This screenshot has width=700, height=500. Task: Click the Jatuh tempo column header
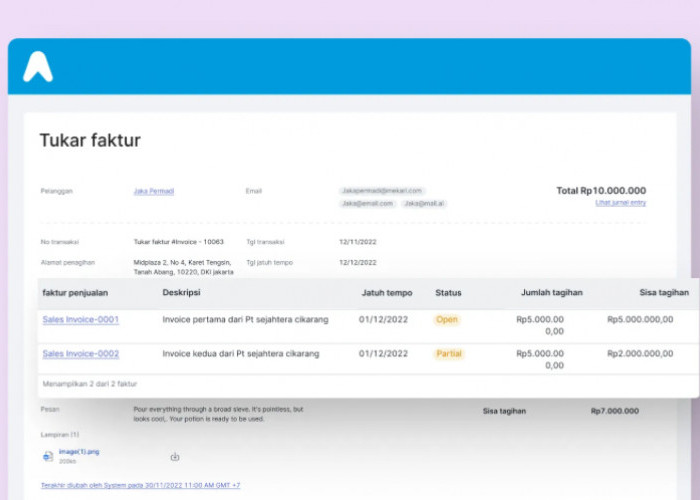point(386,293)
